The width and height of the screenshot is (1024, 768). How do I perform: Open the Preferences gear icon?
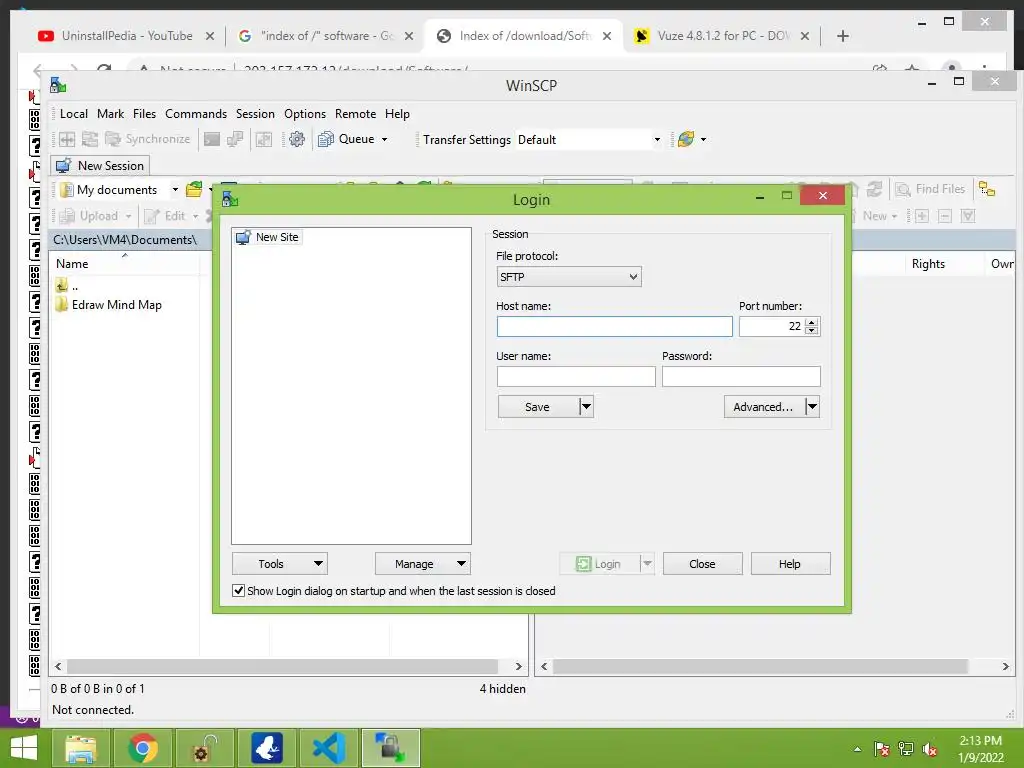coord(297,139)
